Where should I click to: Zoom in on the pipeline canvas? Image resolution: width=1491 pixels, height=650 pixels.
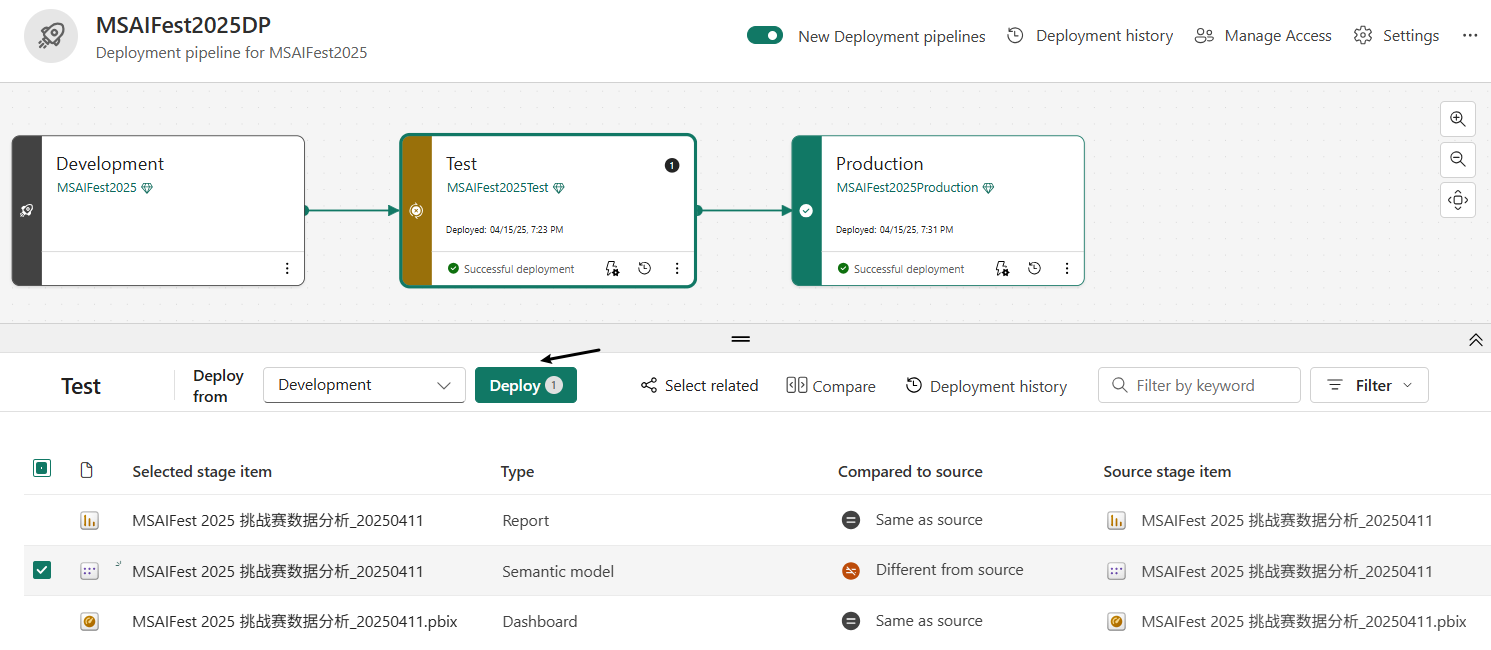[1457, 119]
